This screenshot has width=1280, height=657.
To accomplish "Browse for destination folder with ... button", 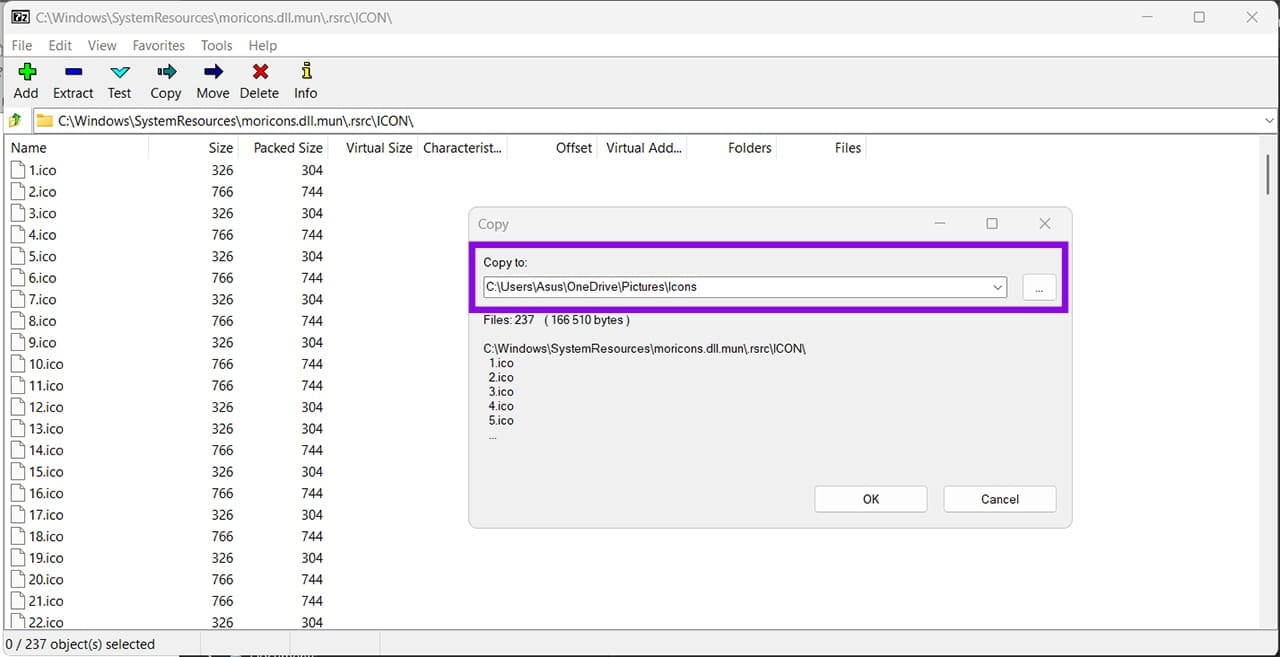I will [1039, 287].
